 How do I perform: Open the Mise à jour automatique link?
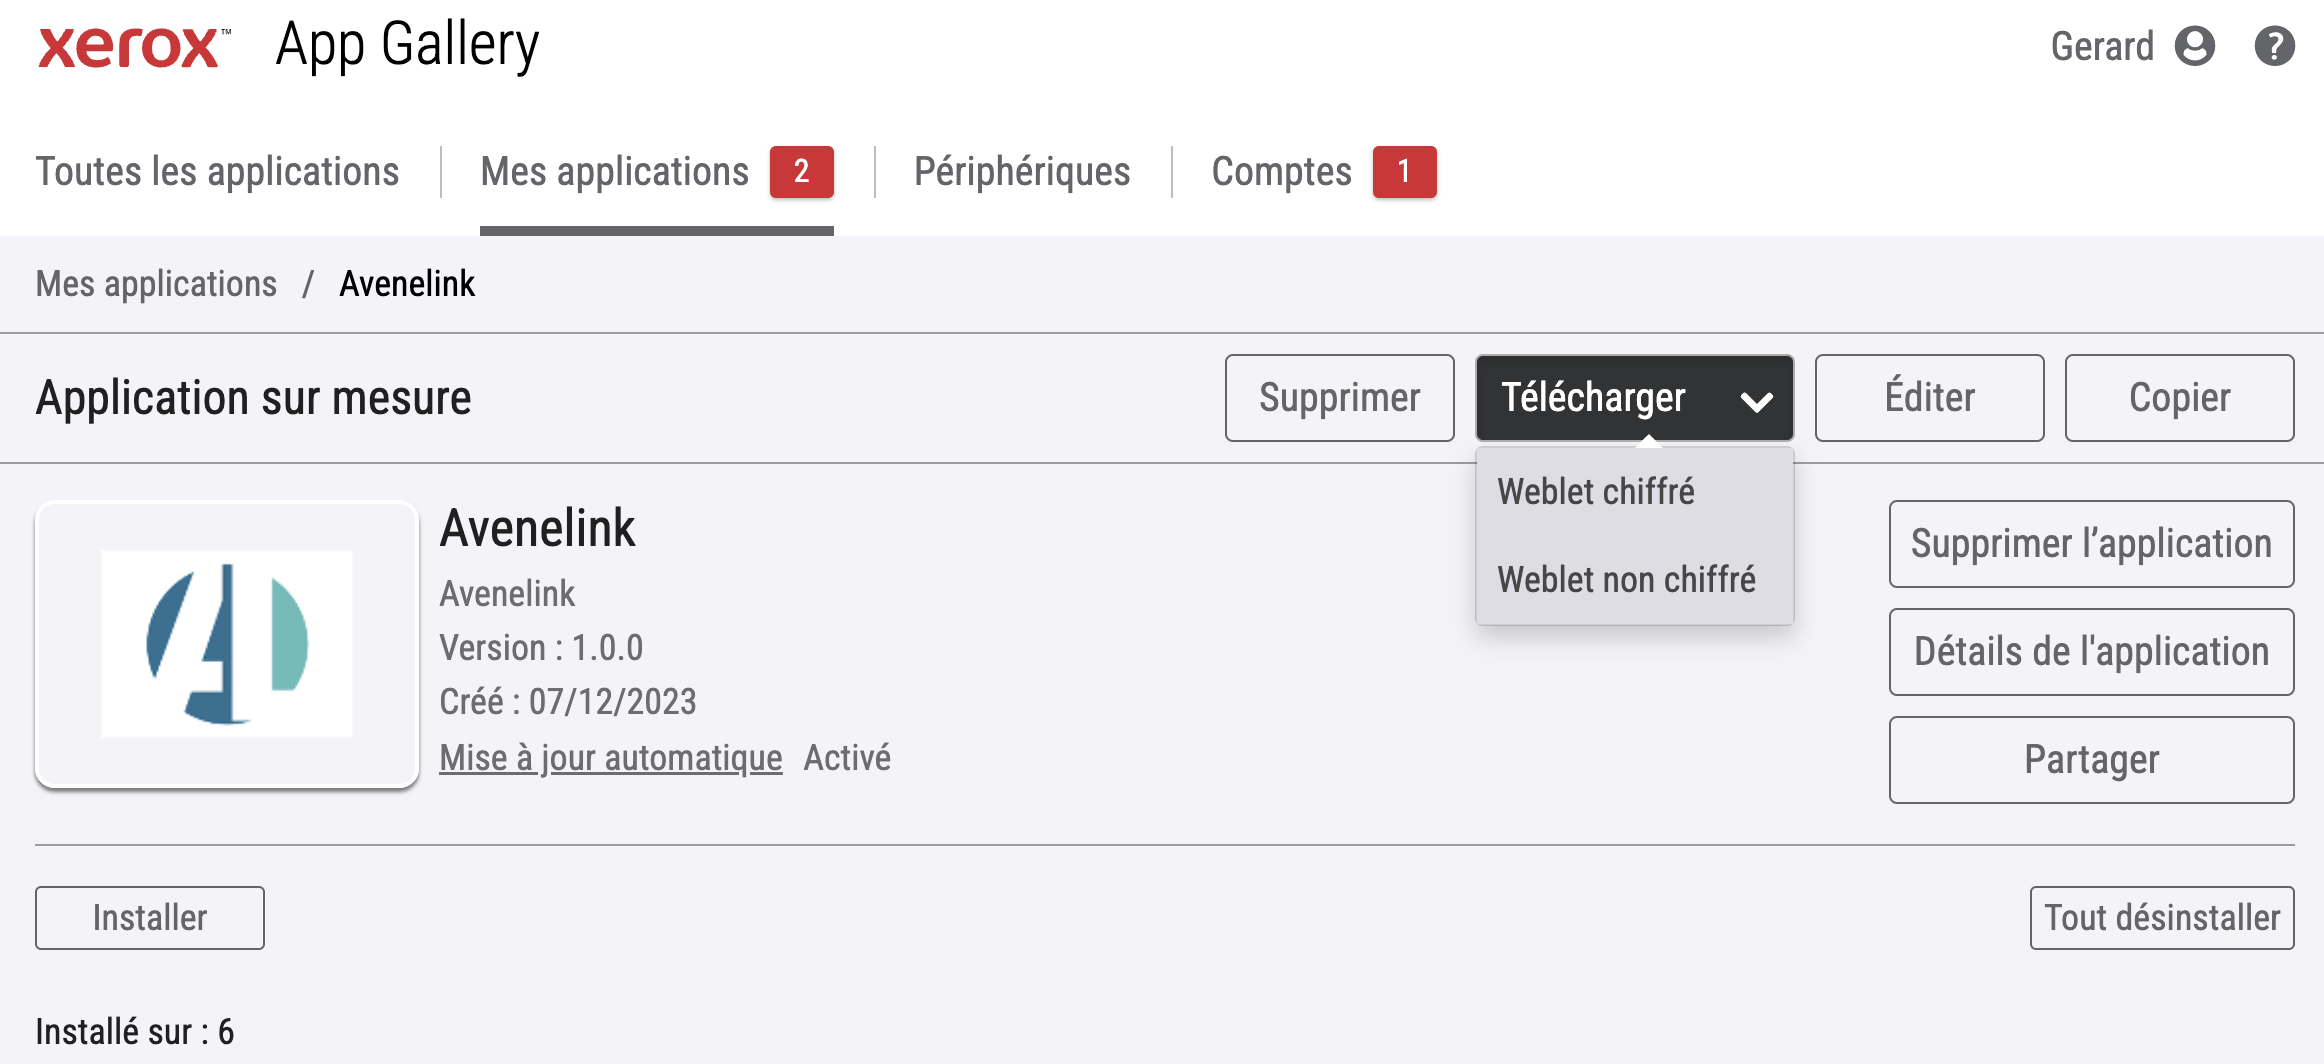[x=611, y=758]
